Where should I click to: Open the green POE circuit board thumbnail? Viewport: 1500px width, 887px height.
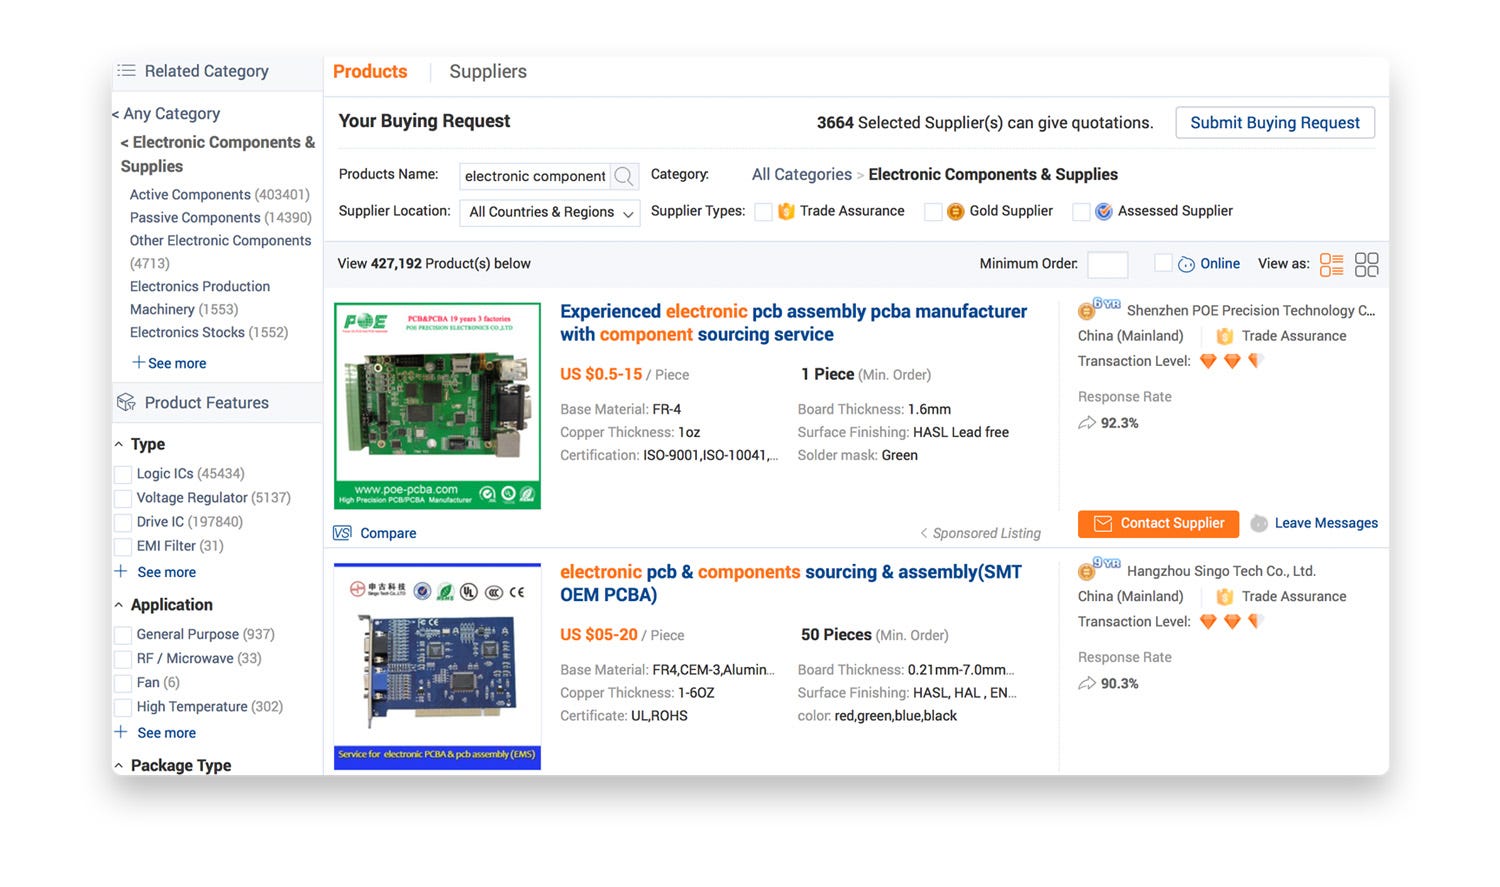(x=437, y=406)
